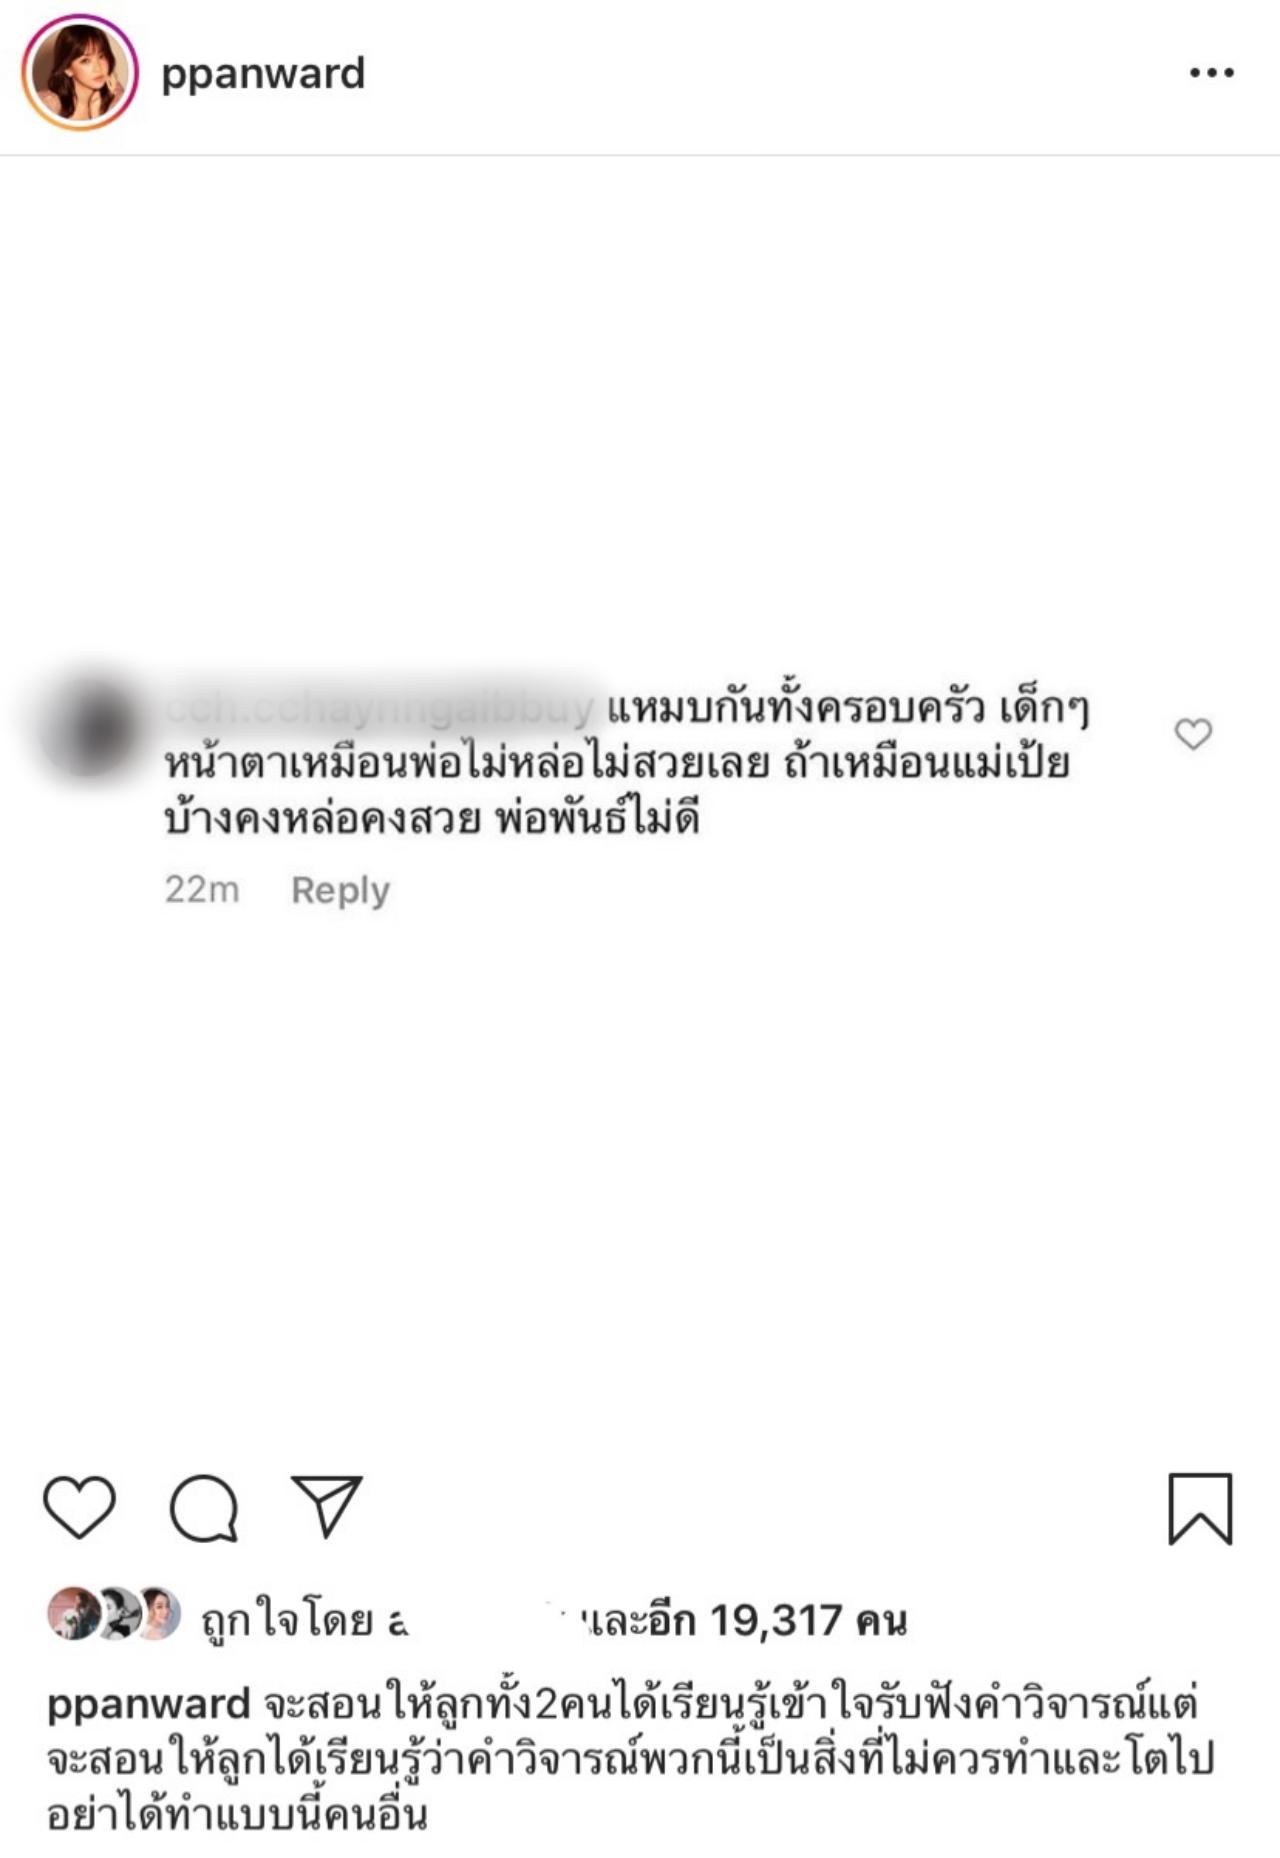Tap the post caption text

631,1758
